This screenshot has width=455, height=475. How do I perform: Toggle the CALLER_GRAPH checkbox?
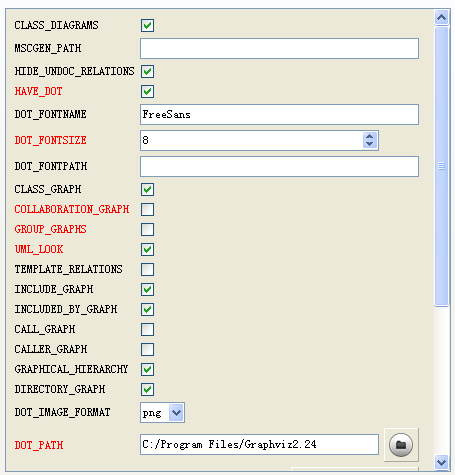coord(147,349)
